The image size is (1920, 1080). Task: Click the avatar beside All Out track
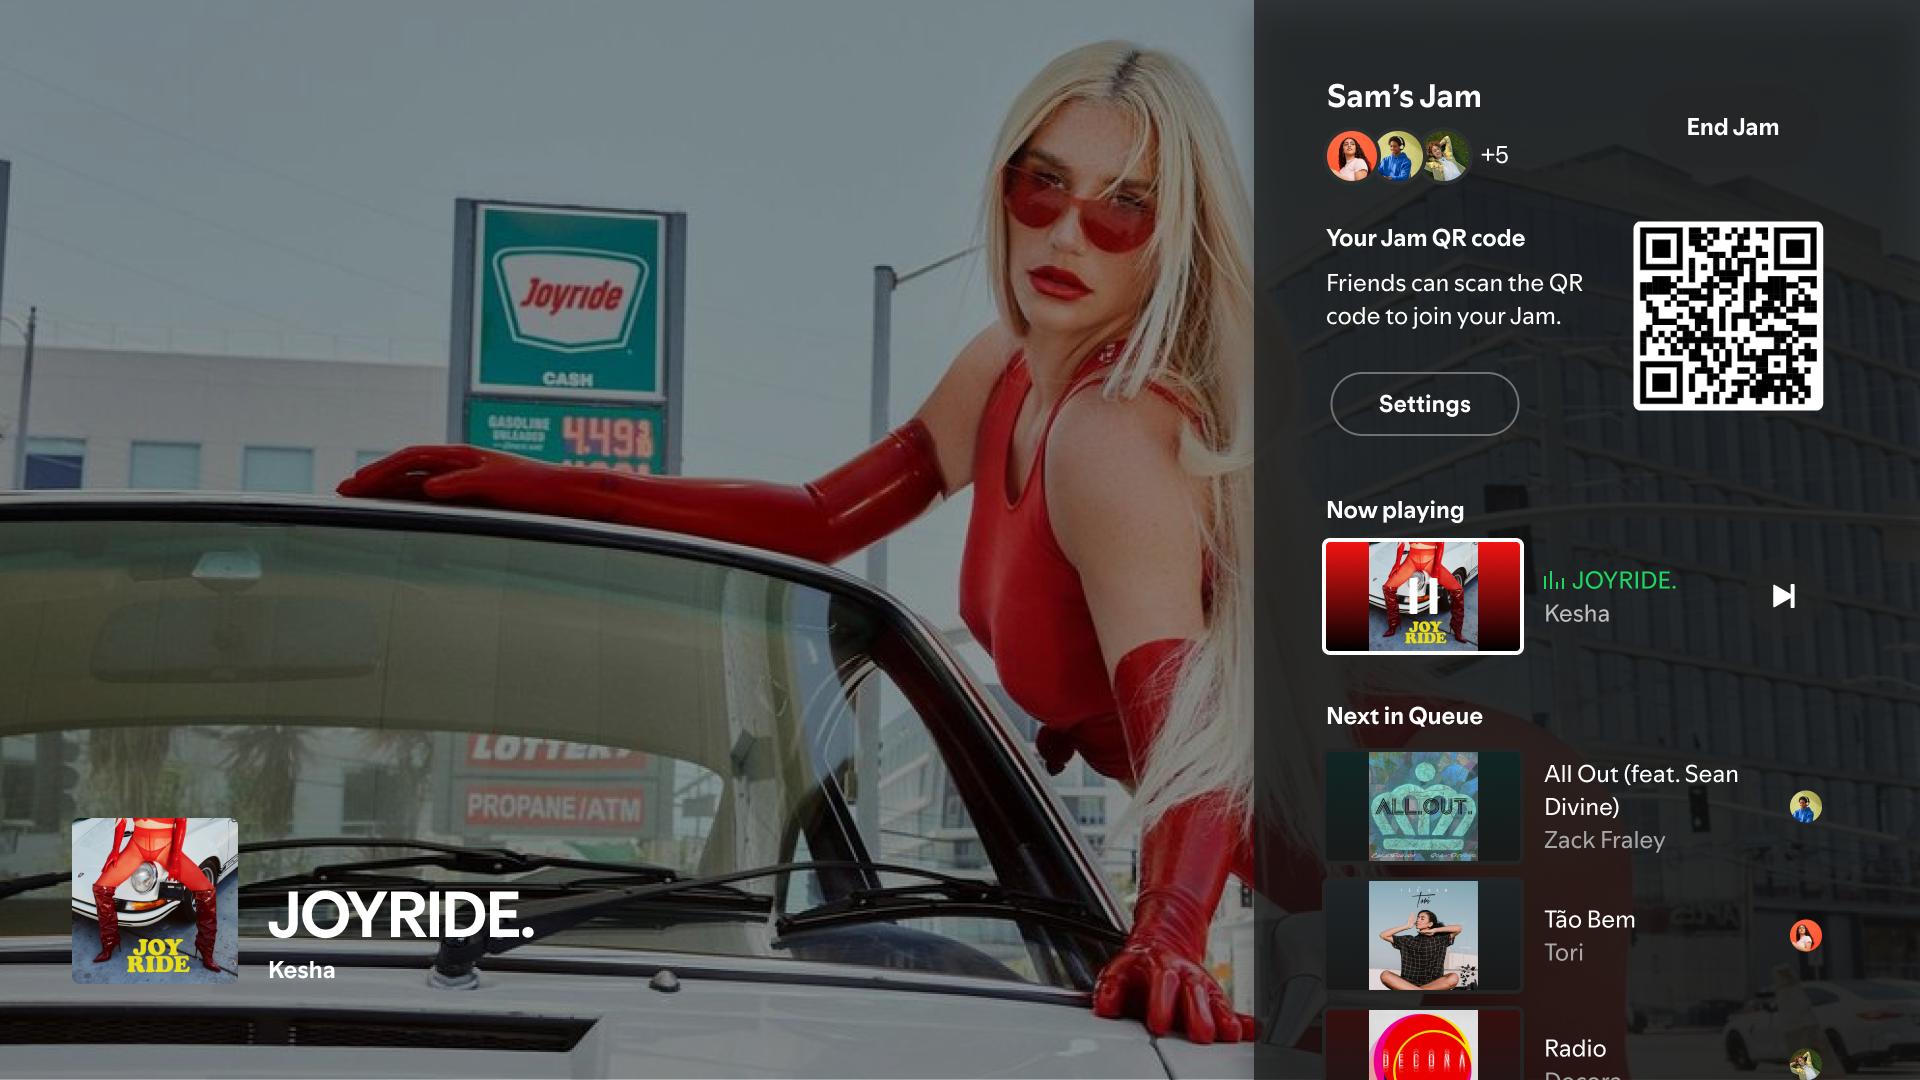1805,807
